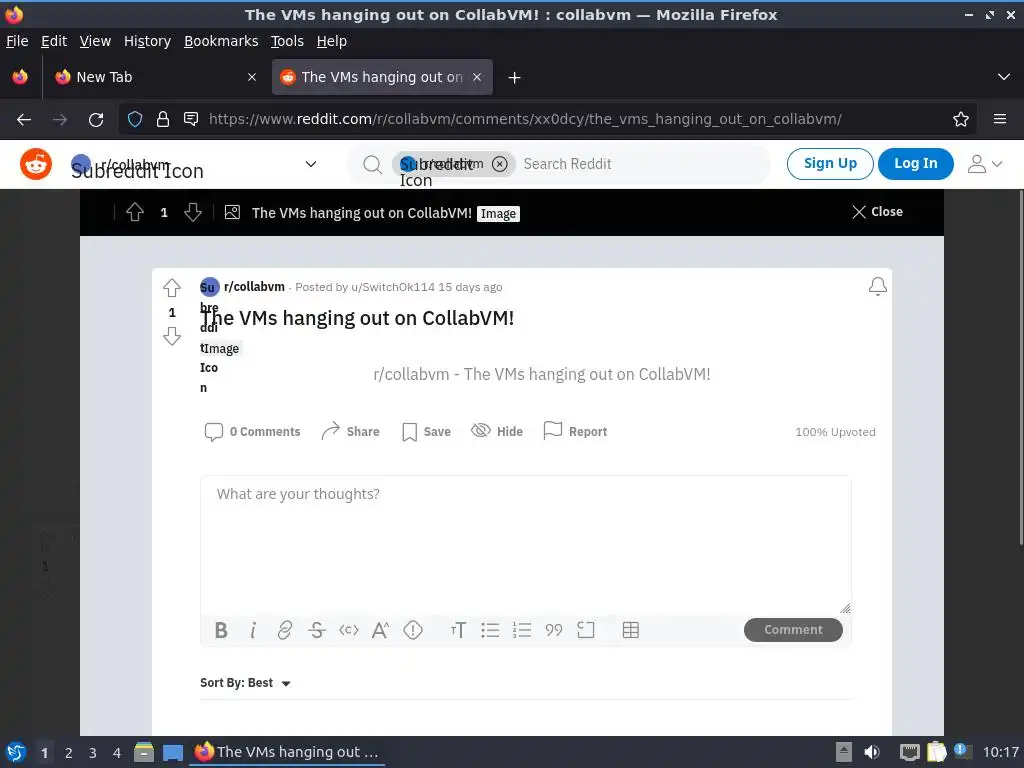Image resolution: width=1024 pixels, height=768 pixels.
Task: Submit with the Comment button
Action: click(793, 630)
